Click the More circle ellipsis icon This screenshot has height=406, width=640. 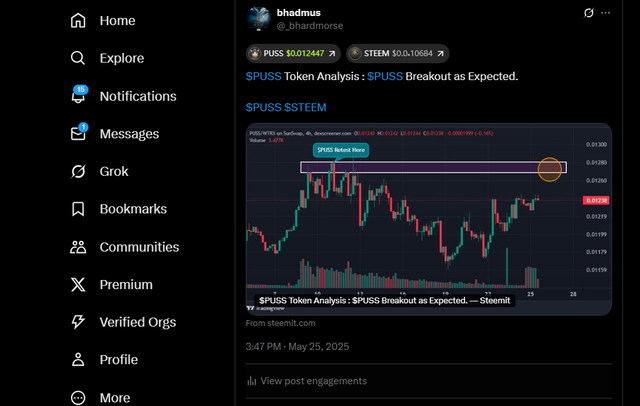coord(78,397)
